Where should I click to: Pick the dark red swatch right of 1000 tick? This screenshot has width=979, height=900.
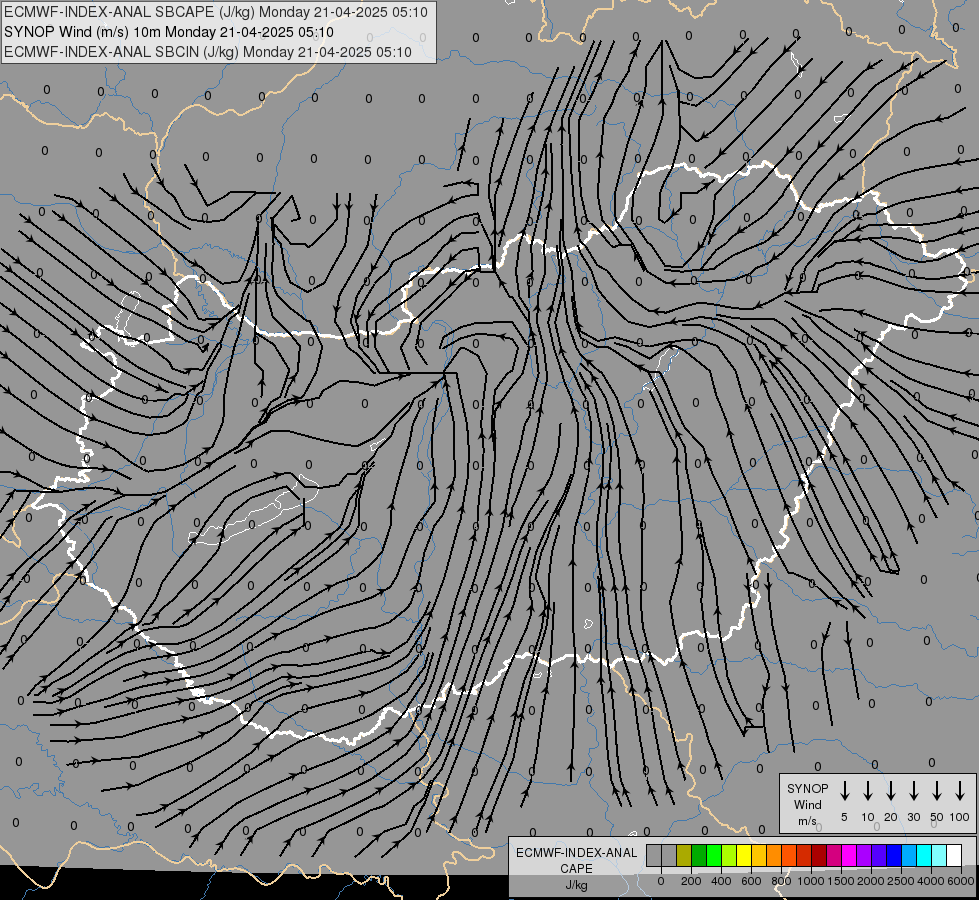pos(819,855)
